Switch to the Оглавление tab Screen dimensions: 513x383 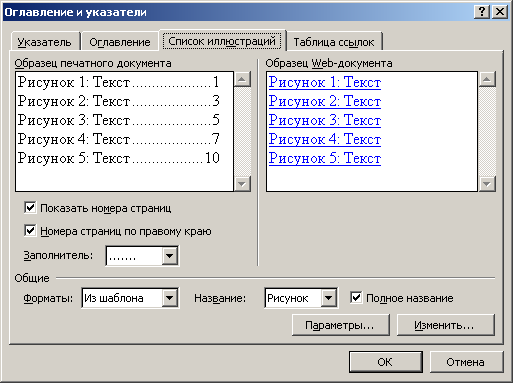(x=120, y=42)
